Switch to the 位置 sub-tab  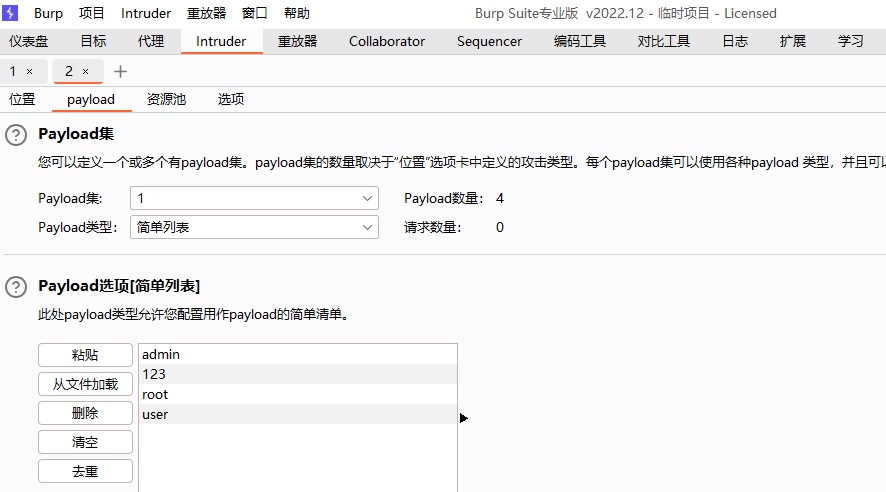pos(22,99)
